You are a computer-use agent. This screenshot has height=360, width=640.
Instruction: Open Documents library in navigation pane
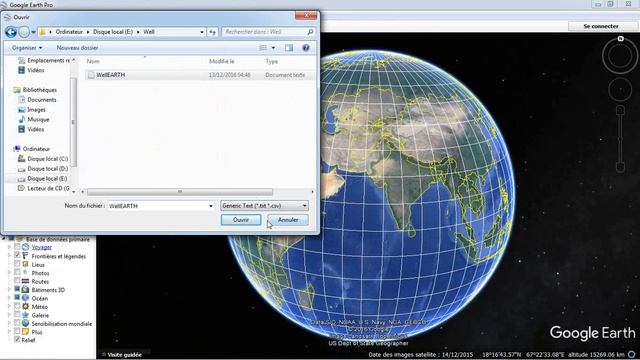click(x=37, y=100)
